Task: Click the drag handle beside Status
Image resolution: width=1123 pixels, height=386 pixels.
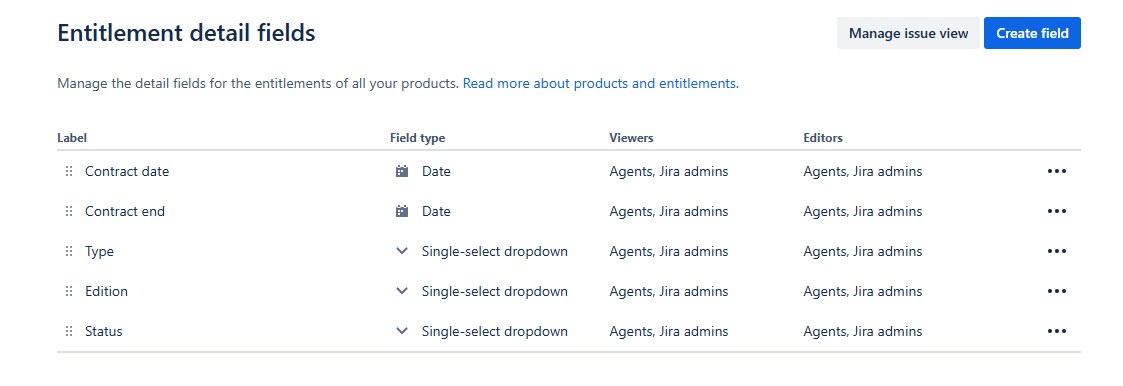Action: click(x=69, y=332)
